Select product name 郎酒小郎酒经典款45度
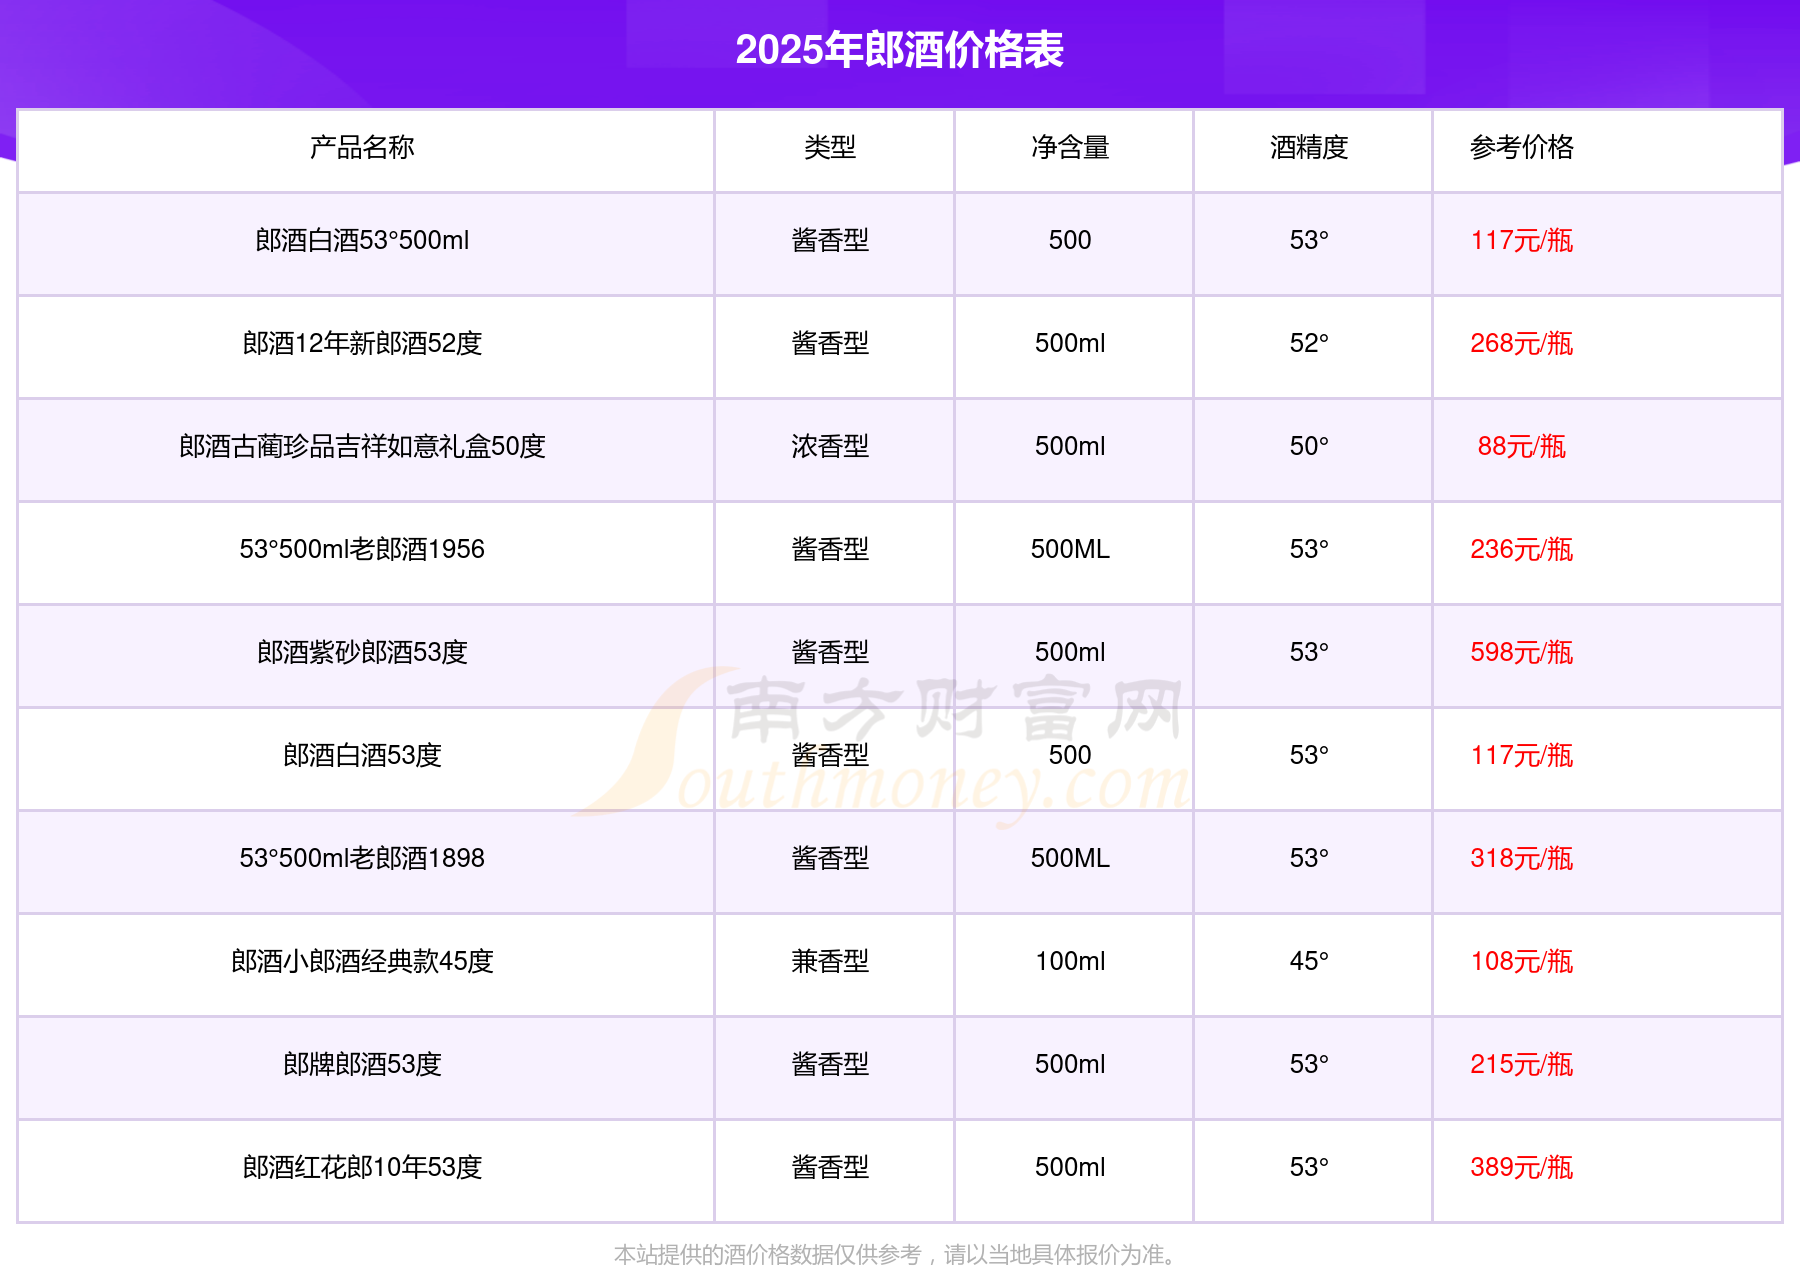This screenshot has width=1800, height=1270. (x=362, y=962)
